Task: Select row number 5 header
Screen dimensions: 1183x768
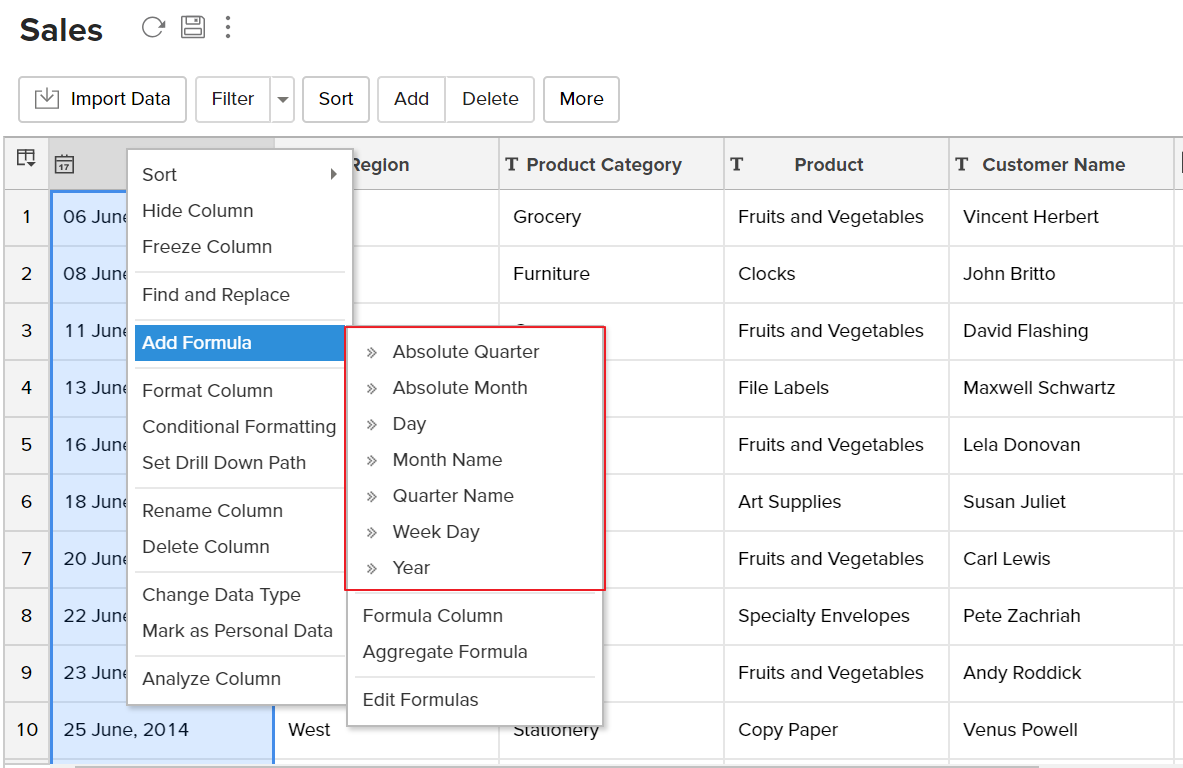Action: pos(27,445)
